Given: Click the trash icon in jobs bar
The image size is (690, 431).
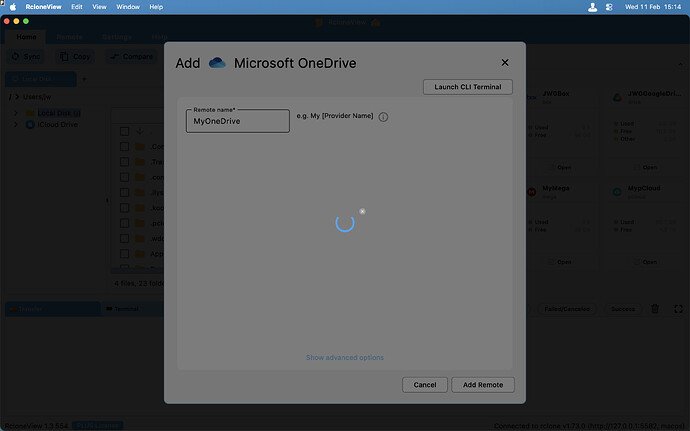Looking at the screenshot, I should click(655, 309).
